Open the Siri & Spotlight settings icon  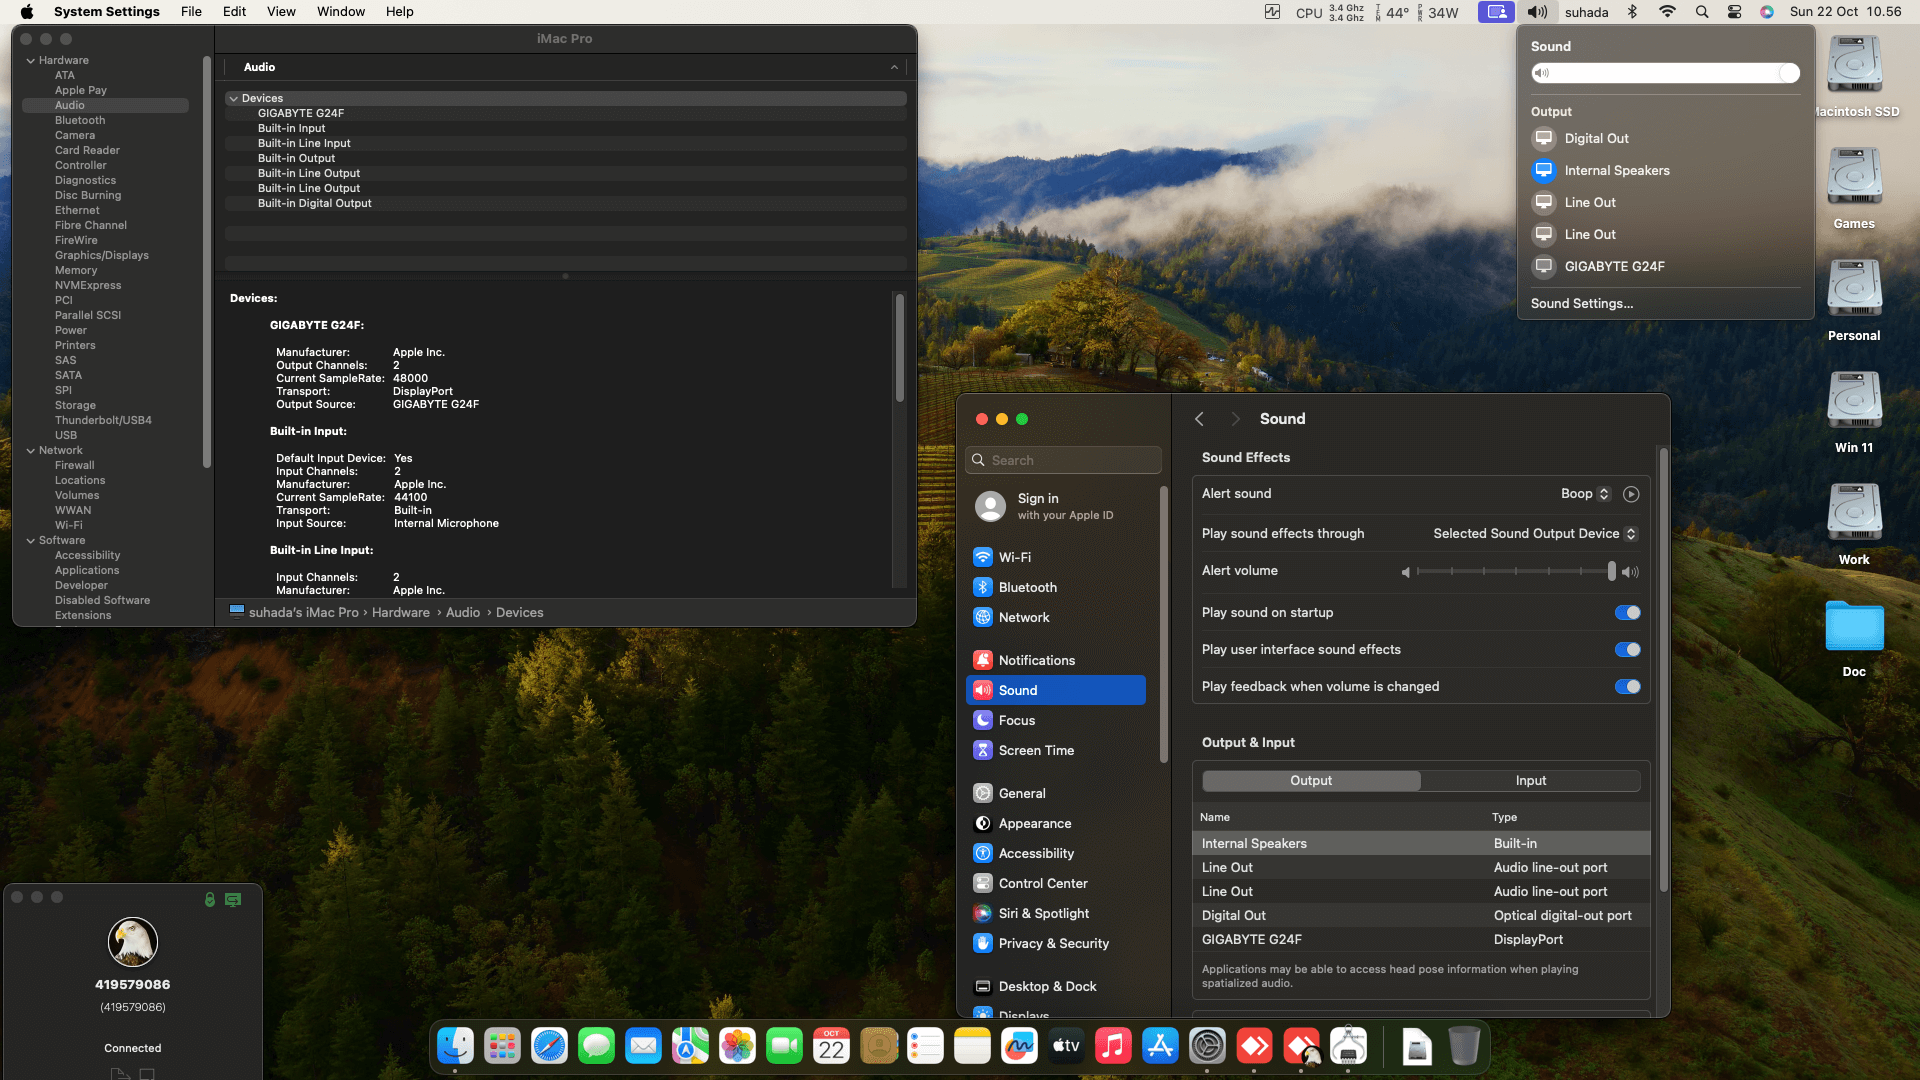tap(983, 913)
